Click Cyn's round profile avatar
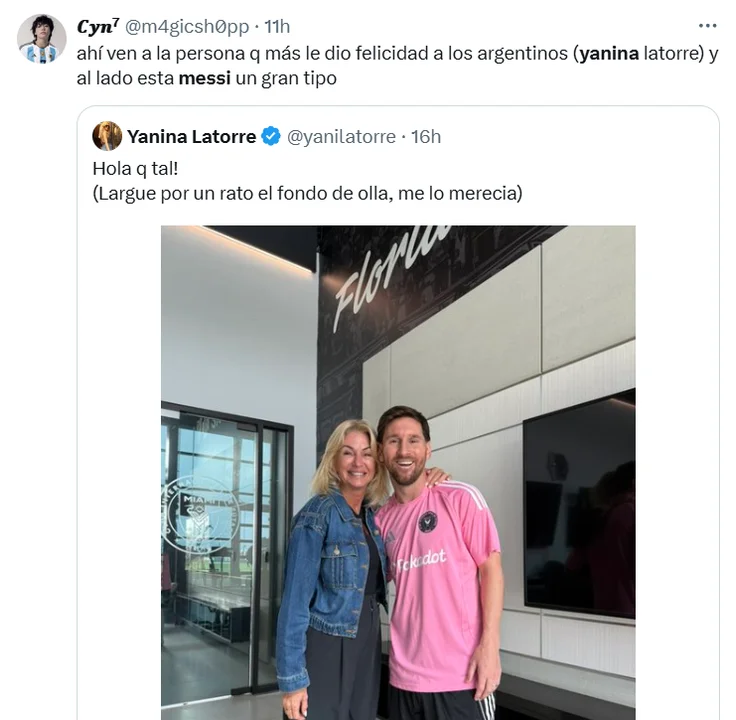736x720 pixels. click(x=41, y=38)
